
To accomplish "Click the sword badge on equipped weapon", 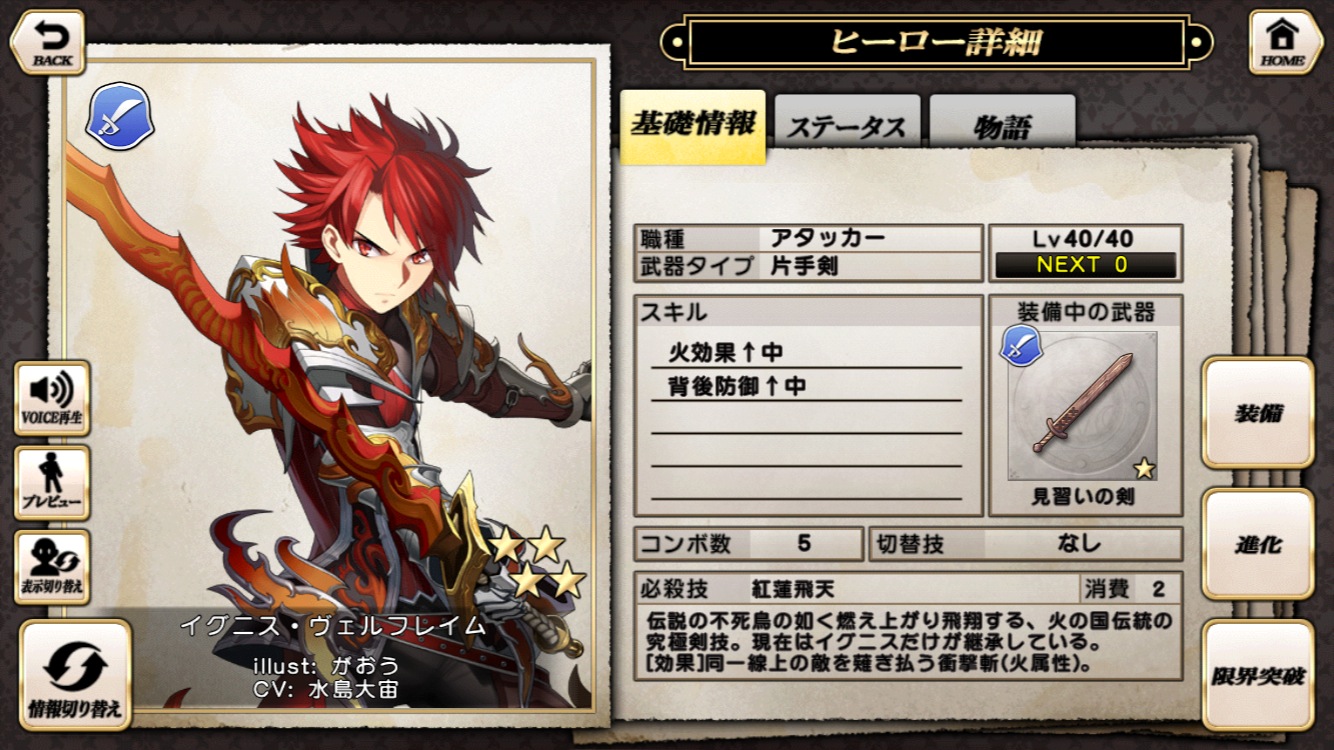I will click(1022, 346).
